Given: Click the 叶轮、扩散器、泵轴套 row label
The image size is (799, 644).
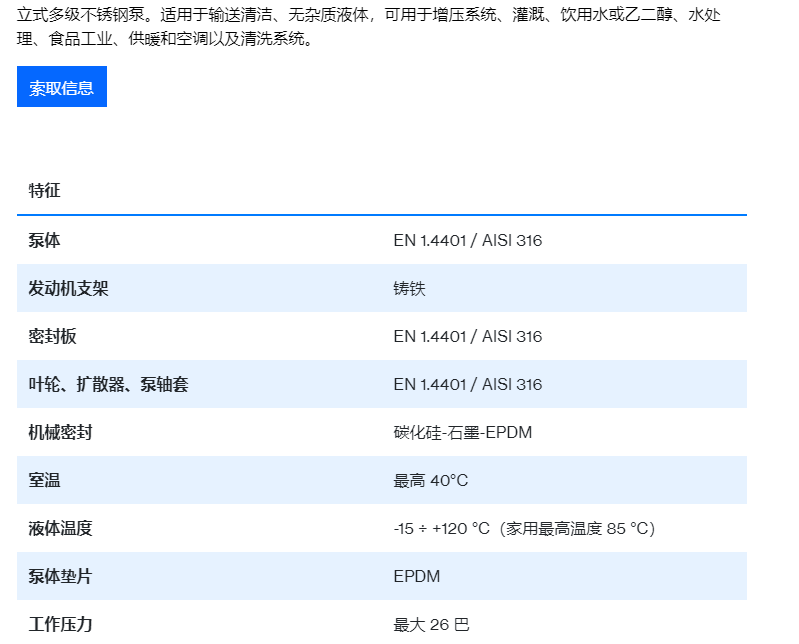Looking at the screenshot, I should [108, 384].
